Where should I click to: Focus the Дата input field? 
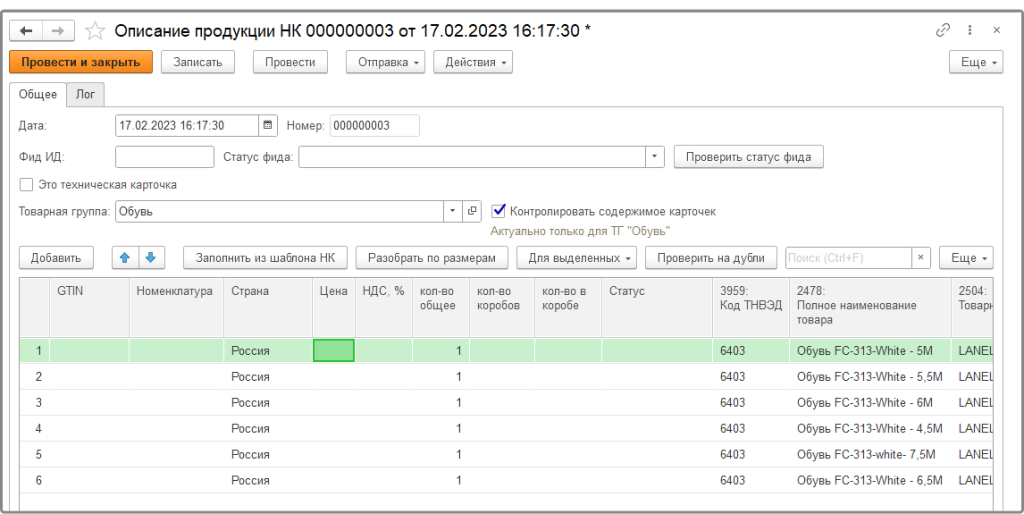coord(187,125)
